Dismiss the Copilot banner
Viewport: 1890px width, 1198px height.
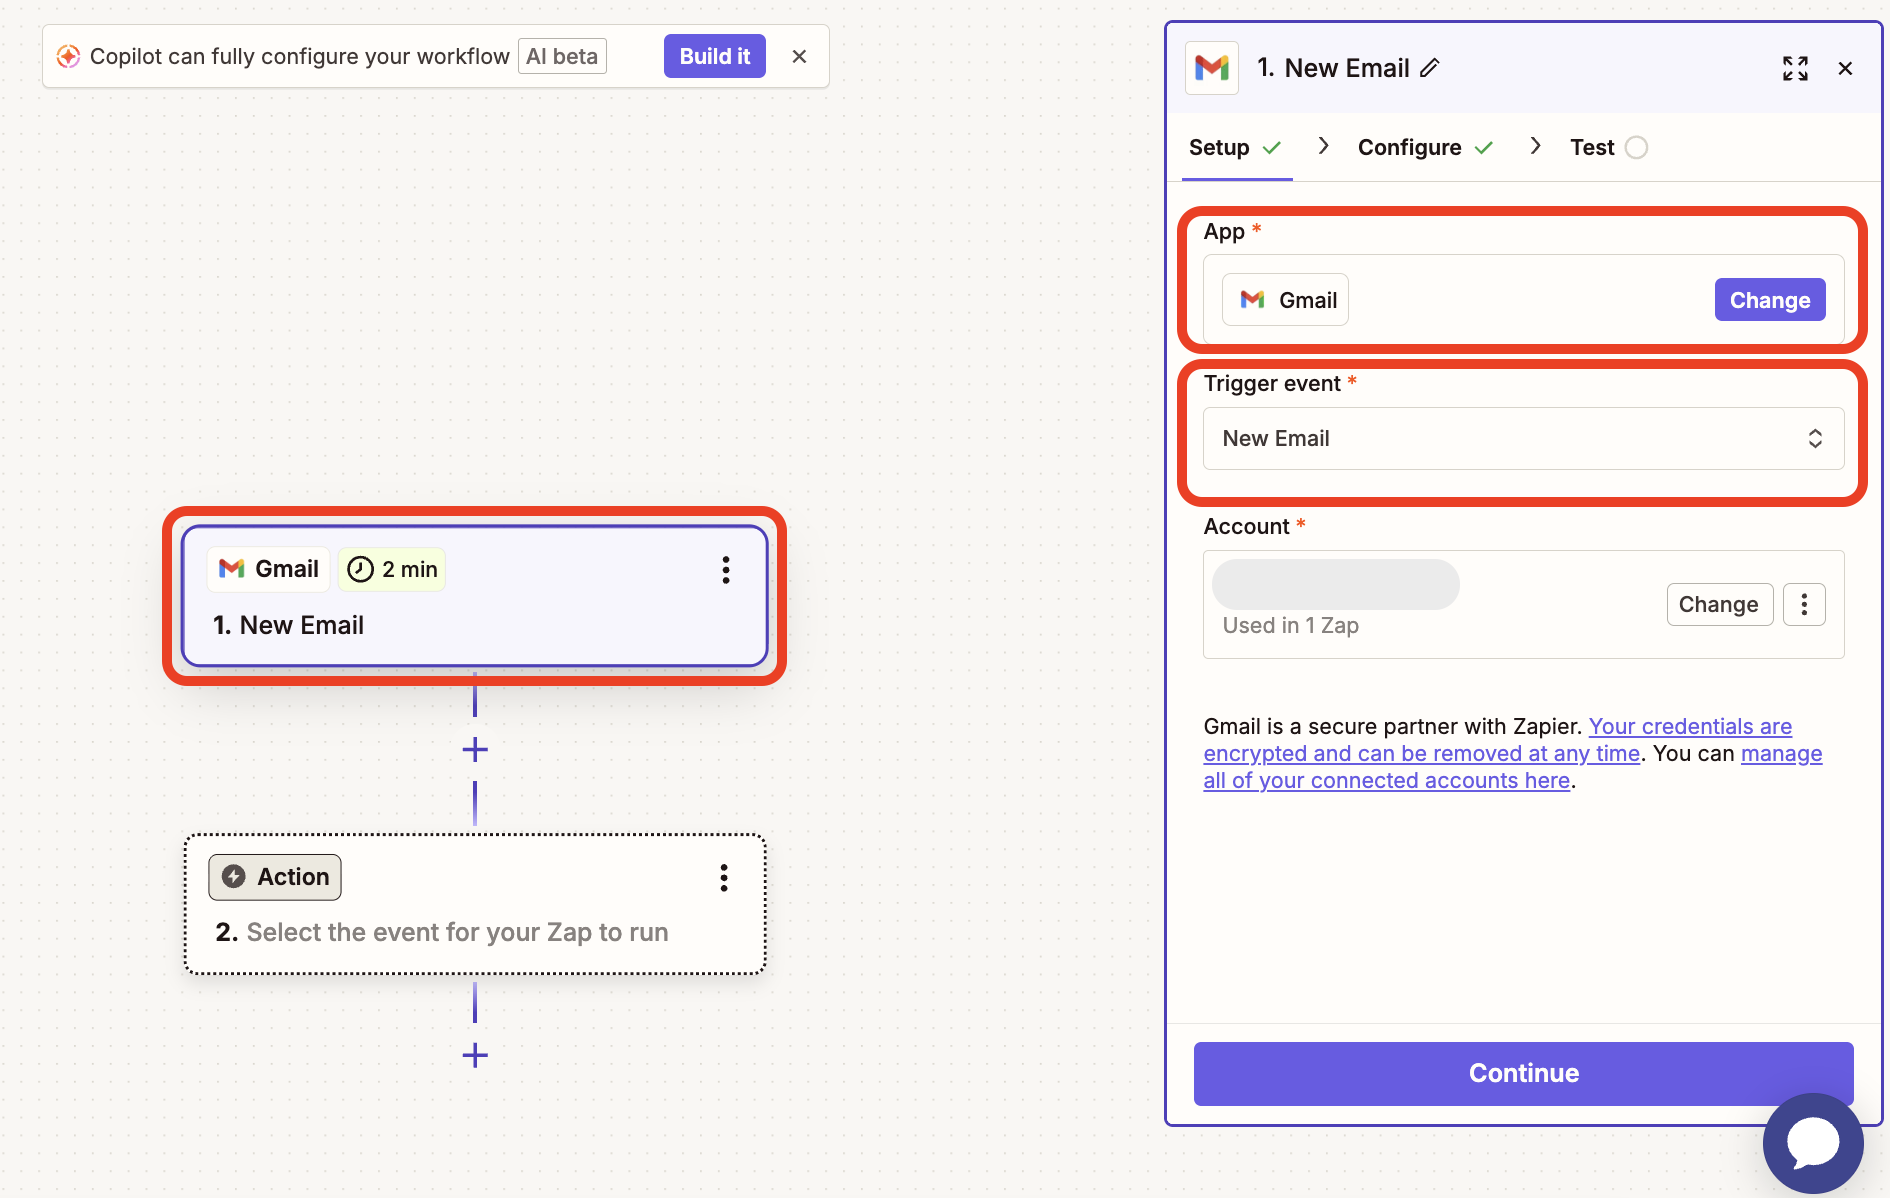click(799, 57)
